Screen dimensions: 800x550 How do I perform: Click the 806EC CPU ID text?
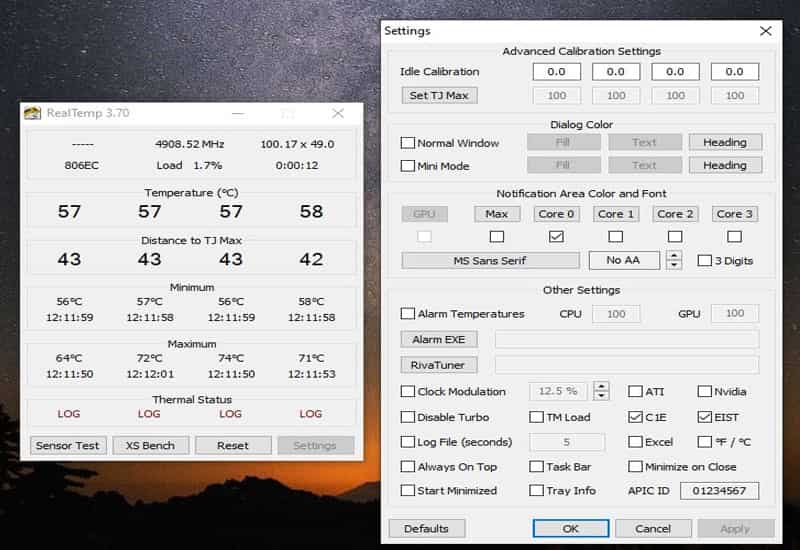pyautogui.click(x=82, y=165)
